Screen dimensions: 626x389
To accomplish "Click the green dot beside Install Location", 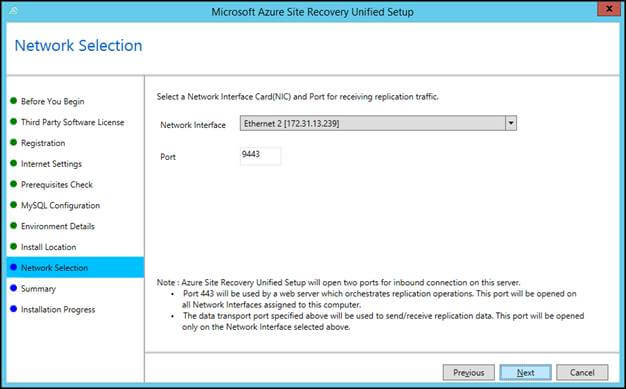I will 14,246.
